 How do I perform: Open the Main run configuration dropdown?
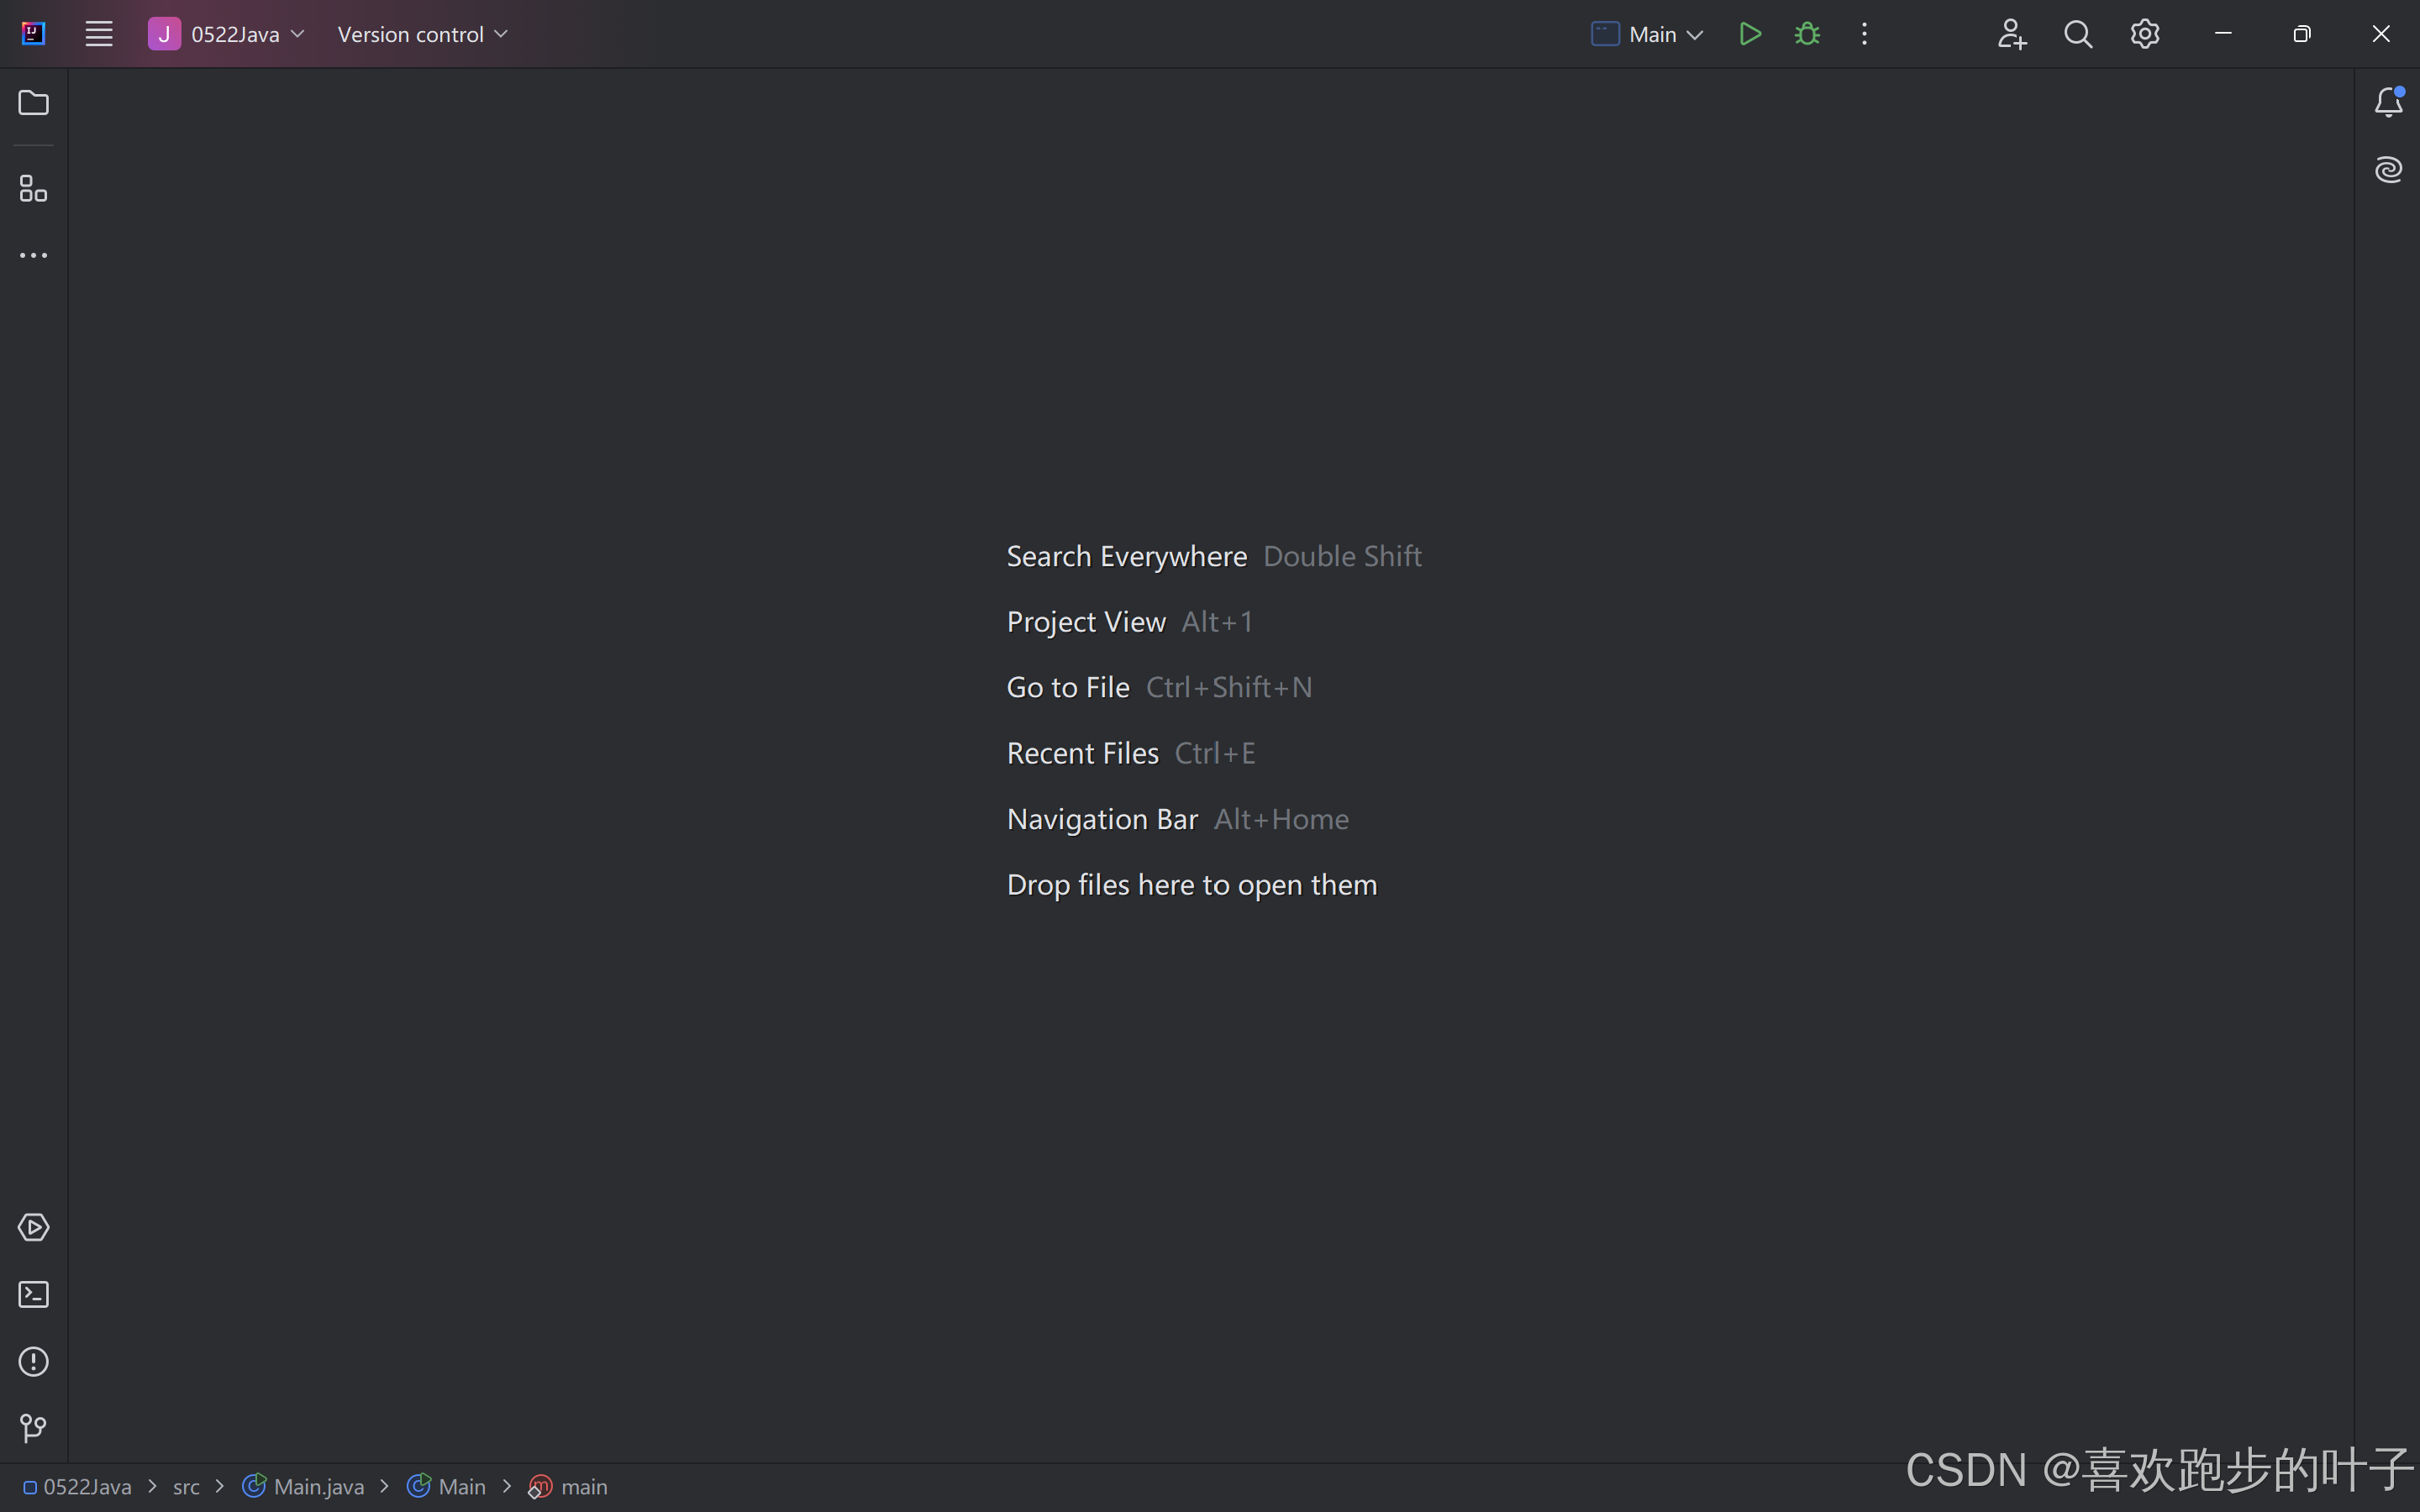(1648, 34)
